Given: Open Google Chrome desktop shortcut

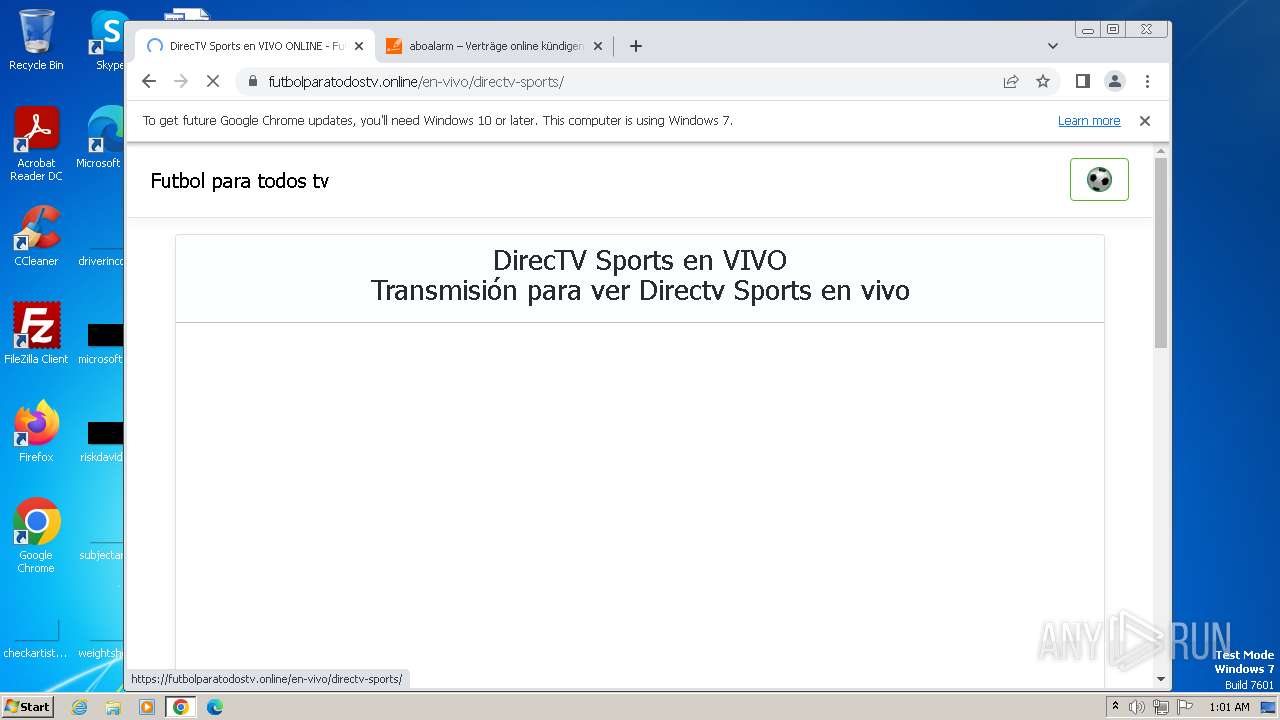Looking at the screenshot, I should [x=36, y=535].
